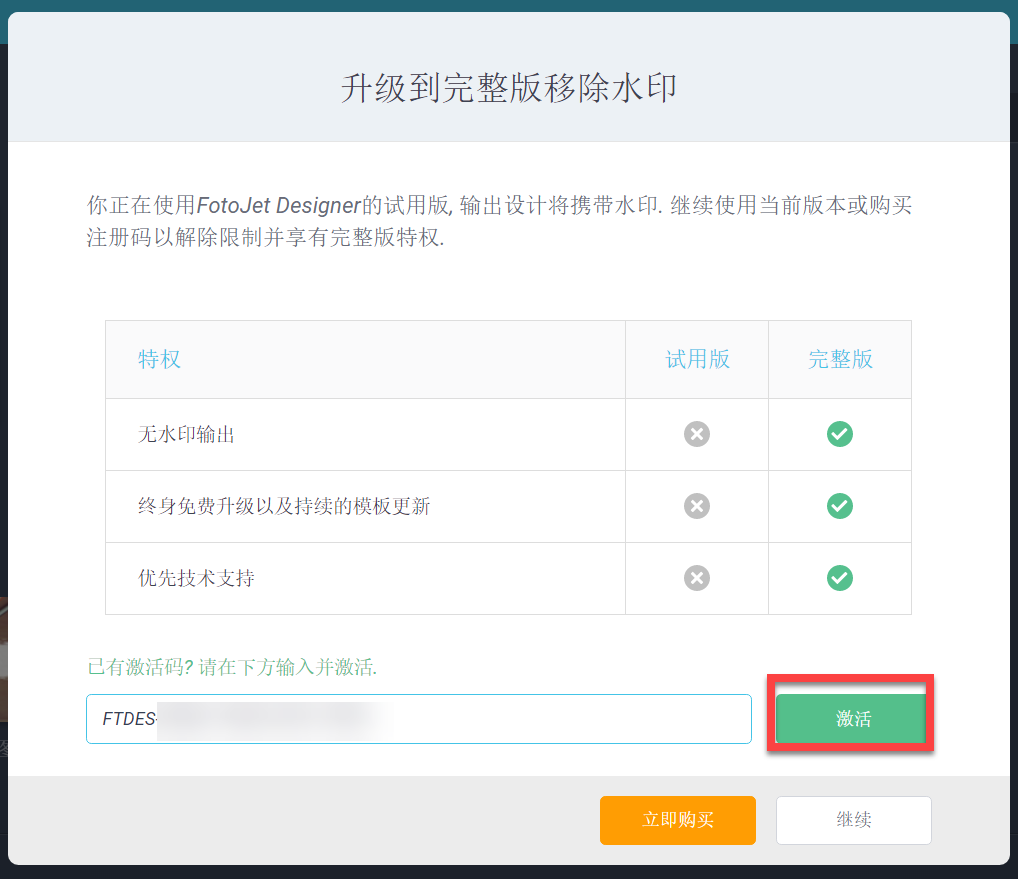Click the 继续 button to continue trial
This screenshot has height=879, width=1018.
pos(854,820)
